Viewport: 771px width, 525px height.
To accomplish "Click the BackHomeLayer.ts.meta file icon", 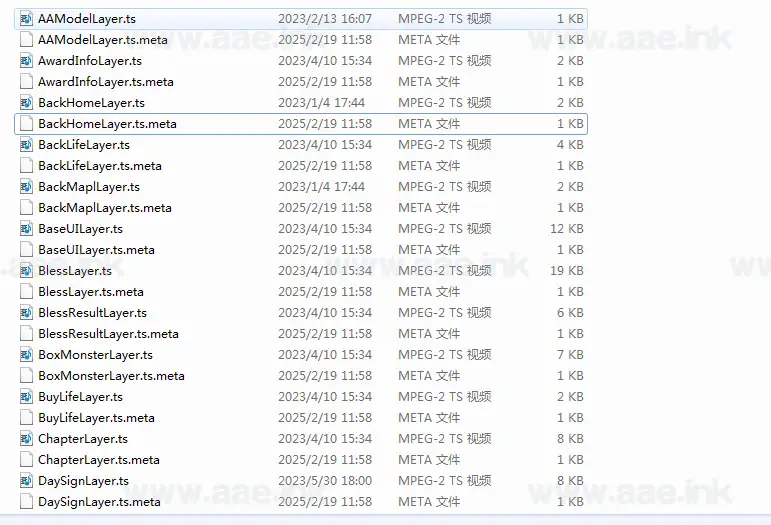I will point(26,124).
